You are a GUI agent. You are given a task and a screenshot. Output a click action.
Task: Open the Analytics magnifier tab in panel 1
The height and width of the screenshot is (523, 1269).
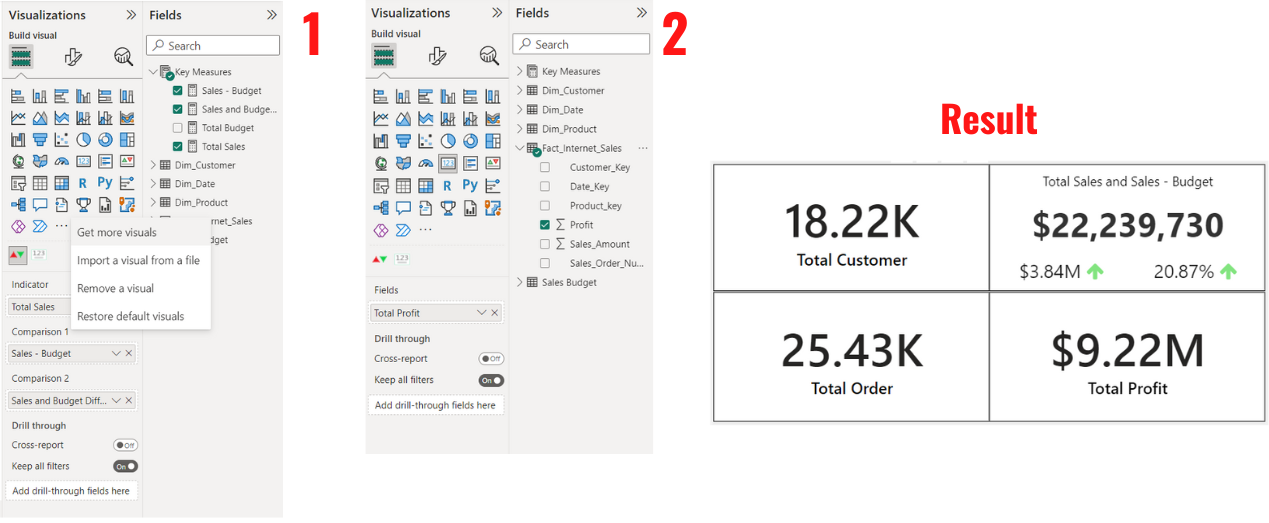click(x=123, y=57)
